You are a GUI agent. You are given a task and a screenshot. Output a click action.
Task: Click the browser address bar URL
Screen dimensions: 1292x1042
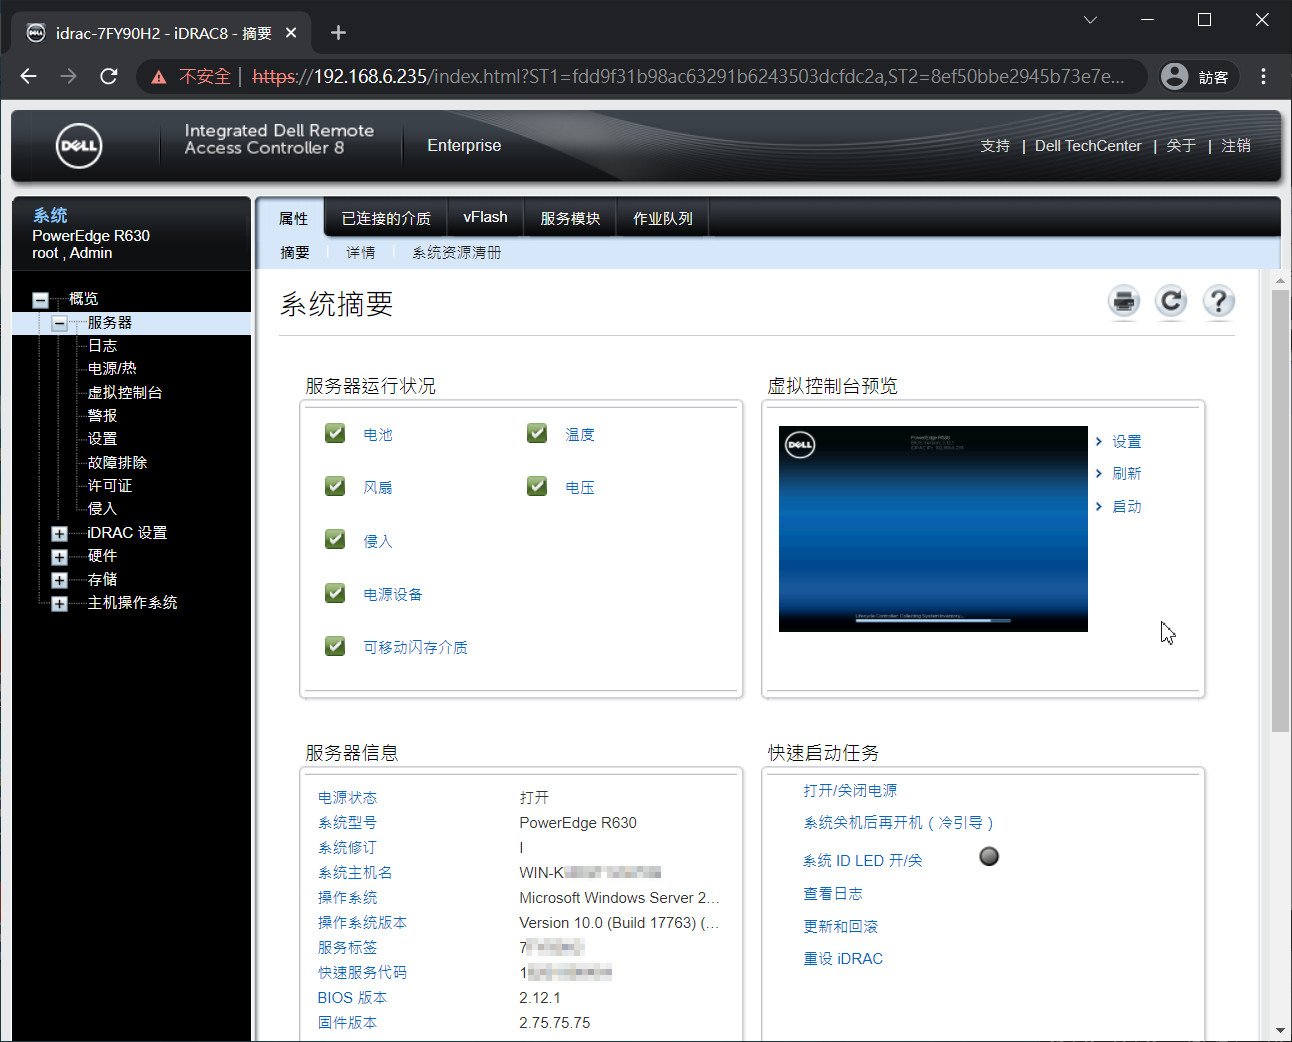click(688, 76)
